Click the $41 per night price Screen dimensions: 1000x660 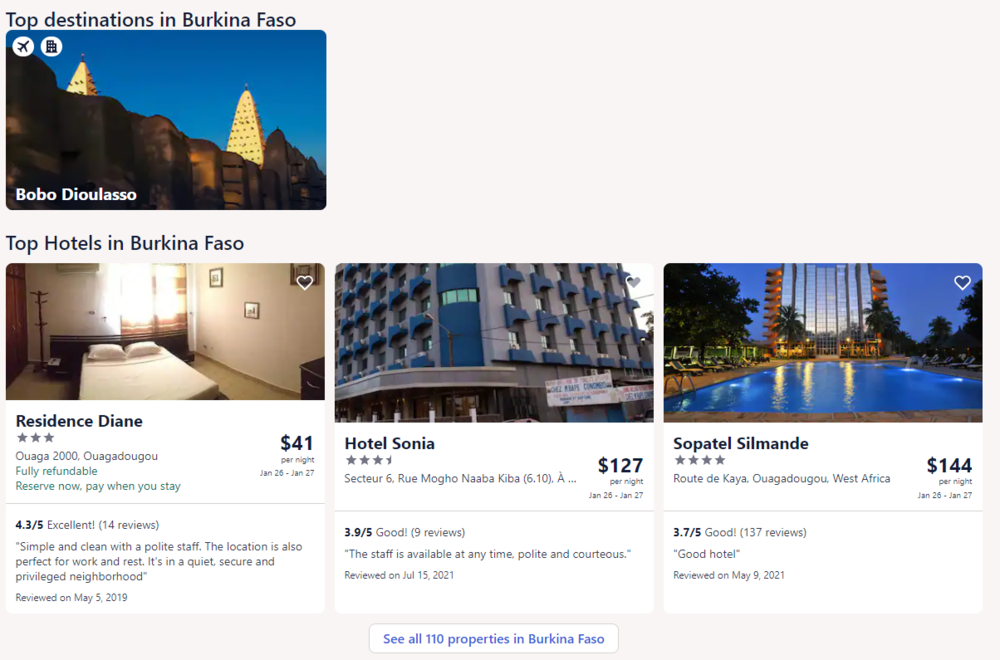pyautogui.click(x=296, y=443)
